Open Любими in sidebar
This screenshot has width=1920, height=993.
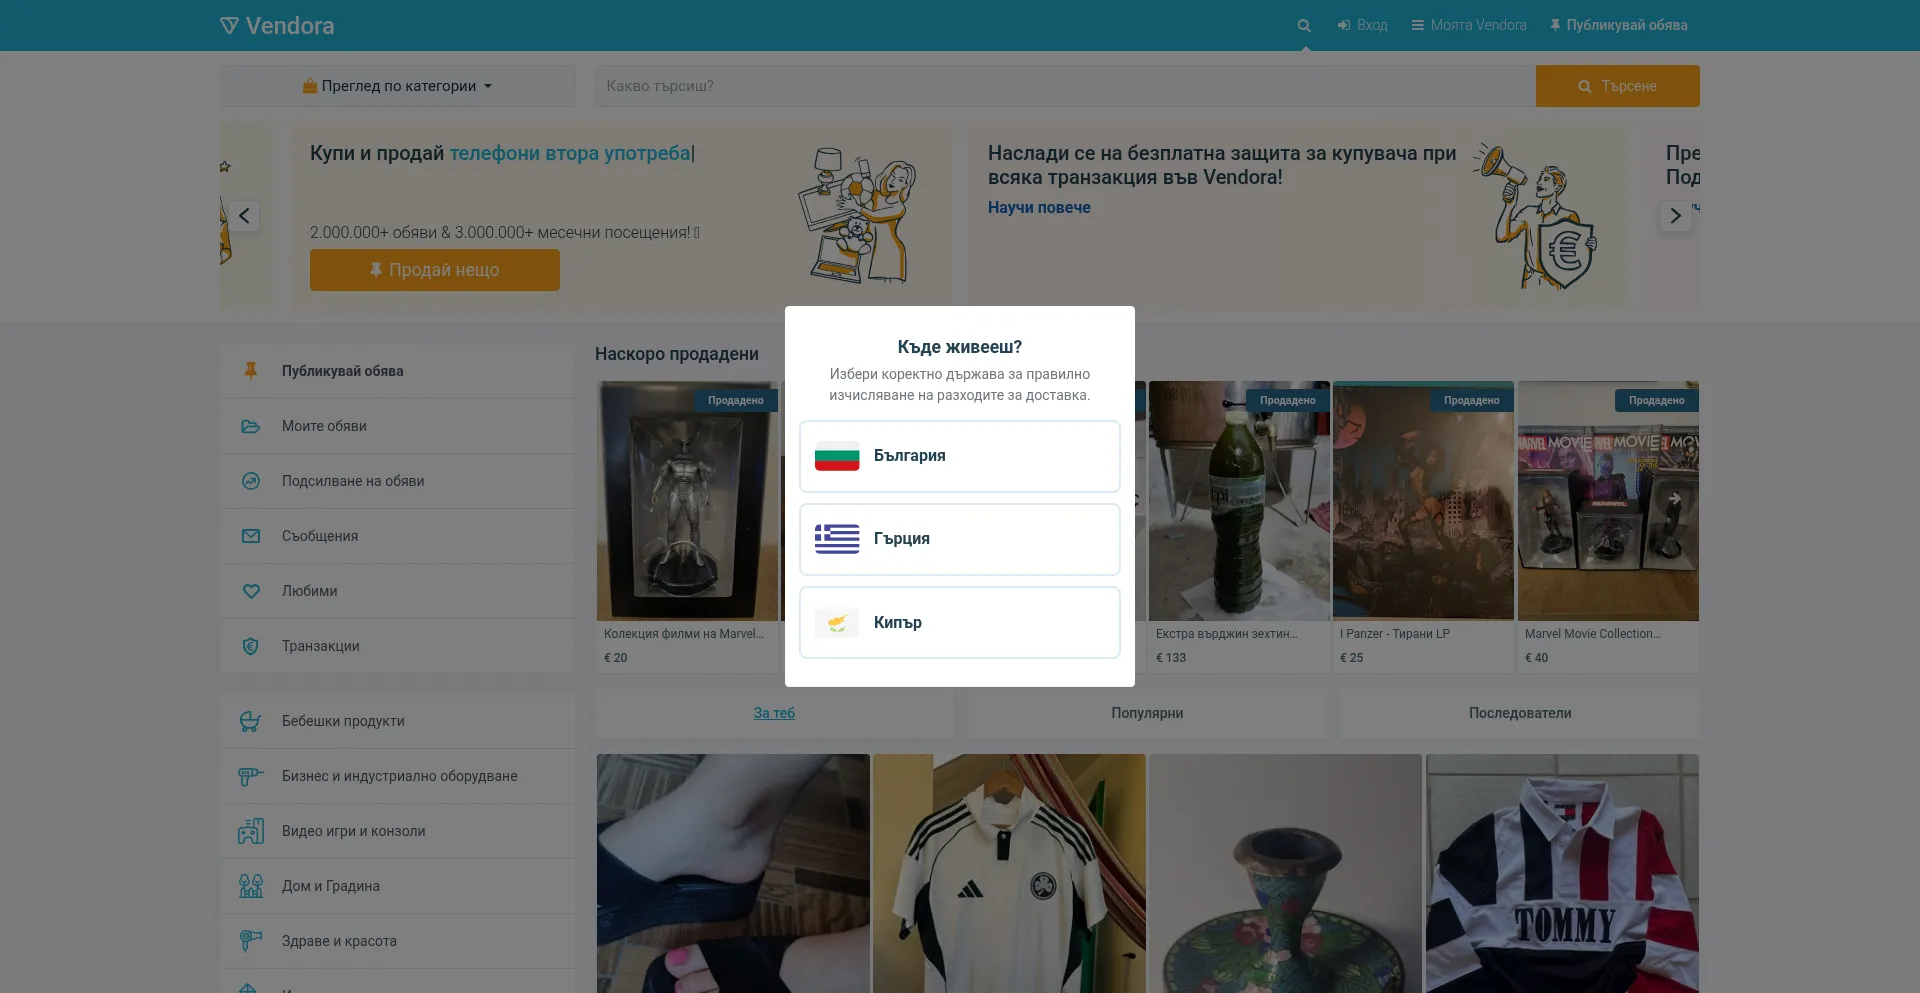coord(397,591)
